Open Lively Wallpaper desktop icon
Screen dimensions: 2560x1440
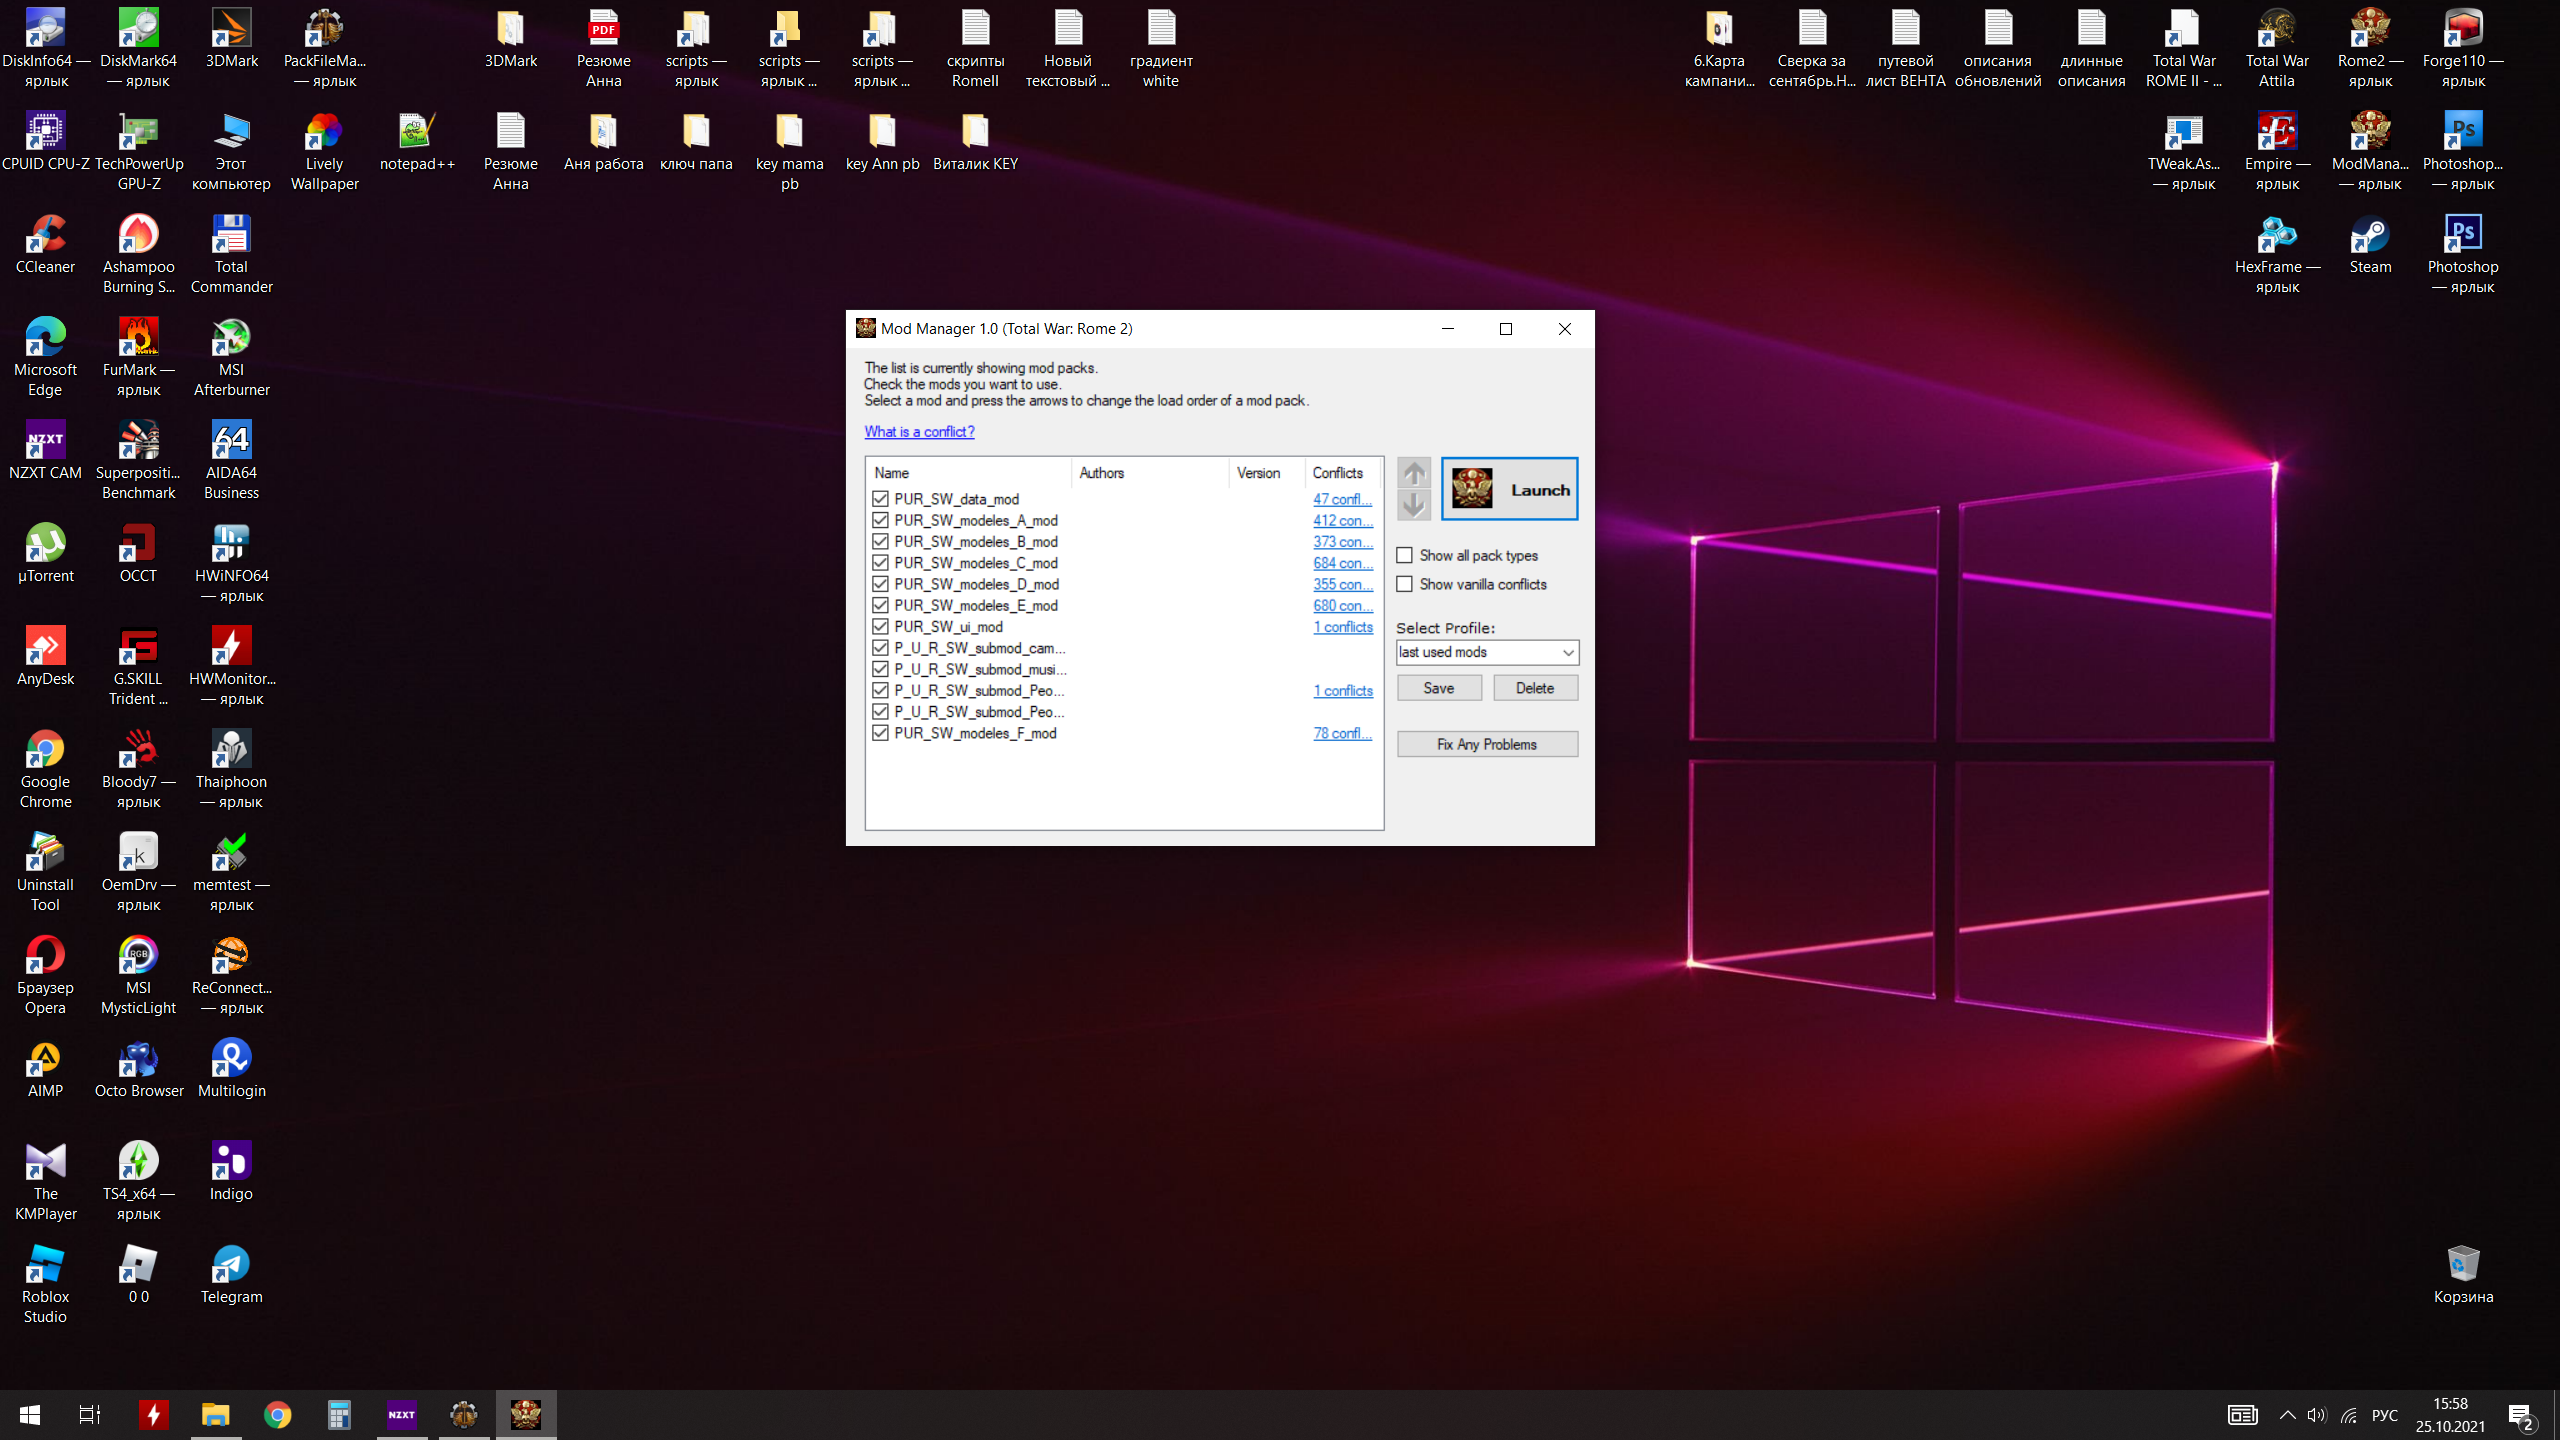pyautogui.click(x=324, y=152)
